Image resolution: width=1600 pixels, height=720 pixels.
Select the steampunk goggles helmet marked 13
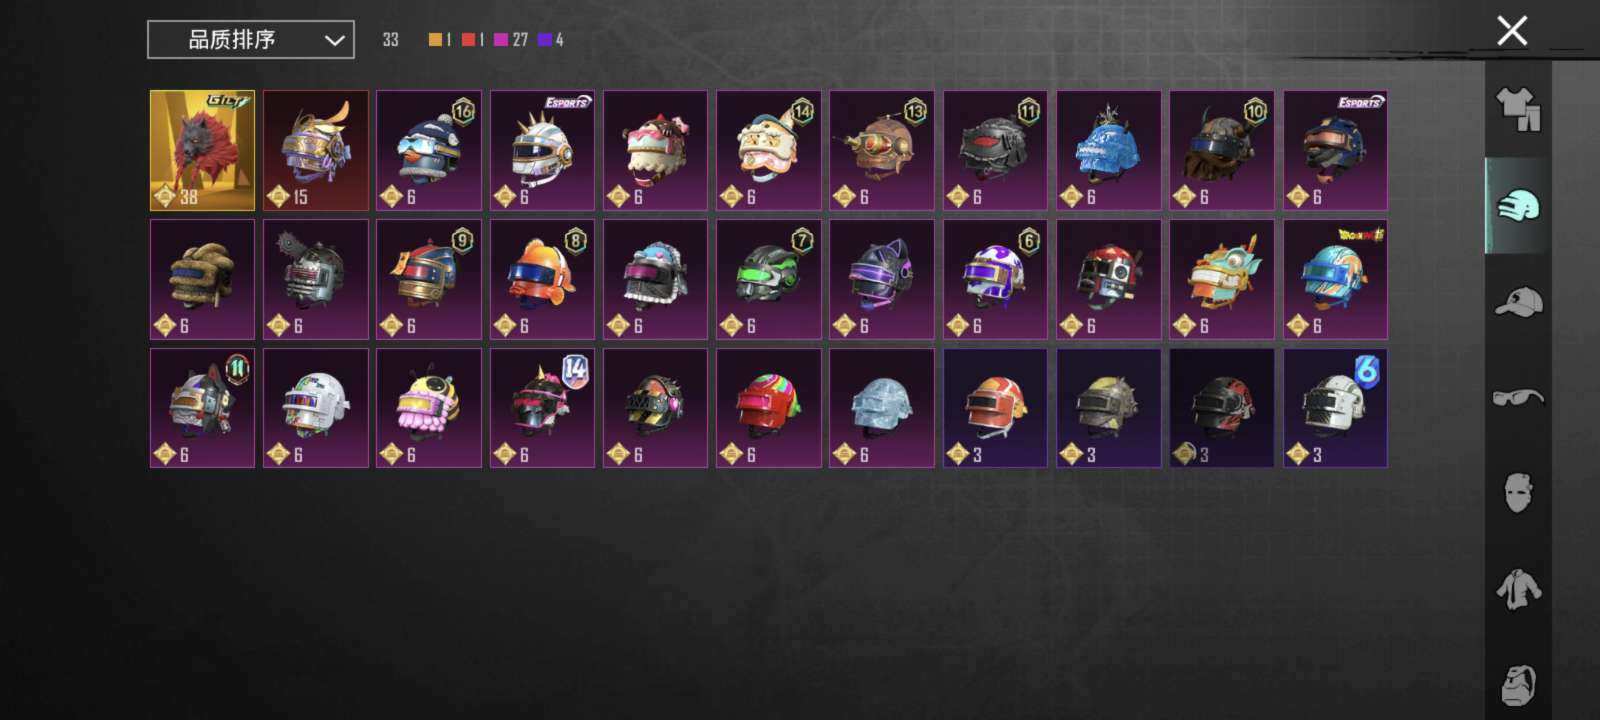[x=882, y=151]
